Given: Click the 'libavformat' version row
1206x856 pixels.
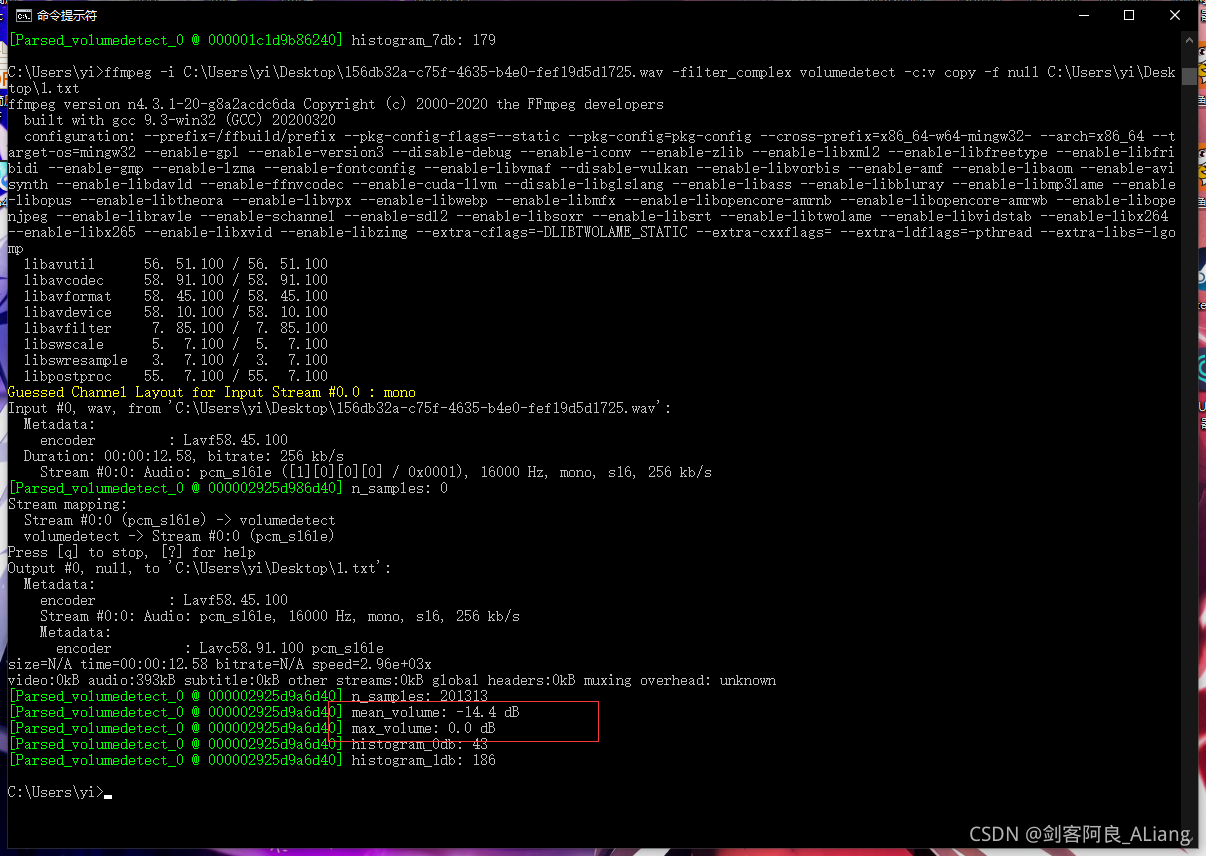Looking at the screenshot, I should pos(176,296).
